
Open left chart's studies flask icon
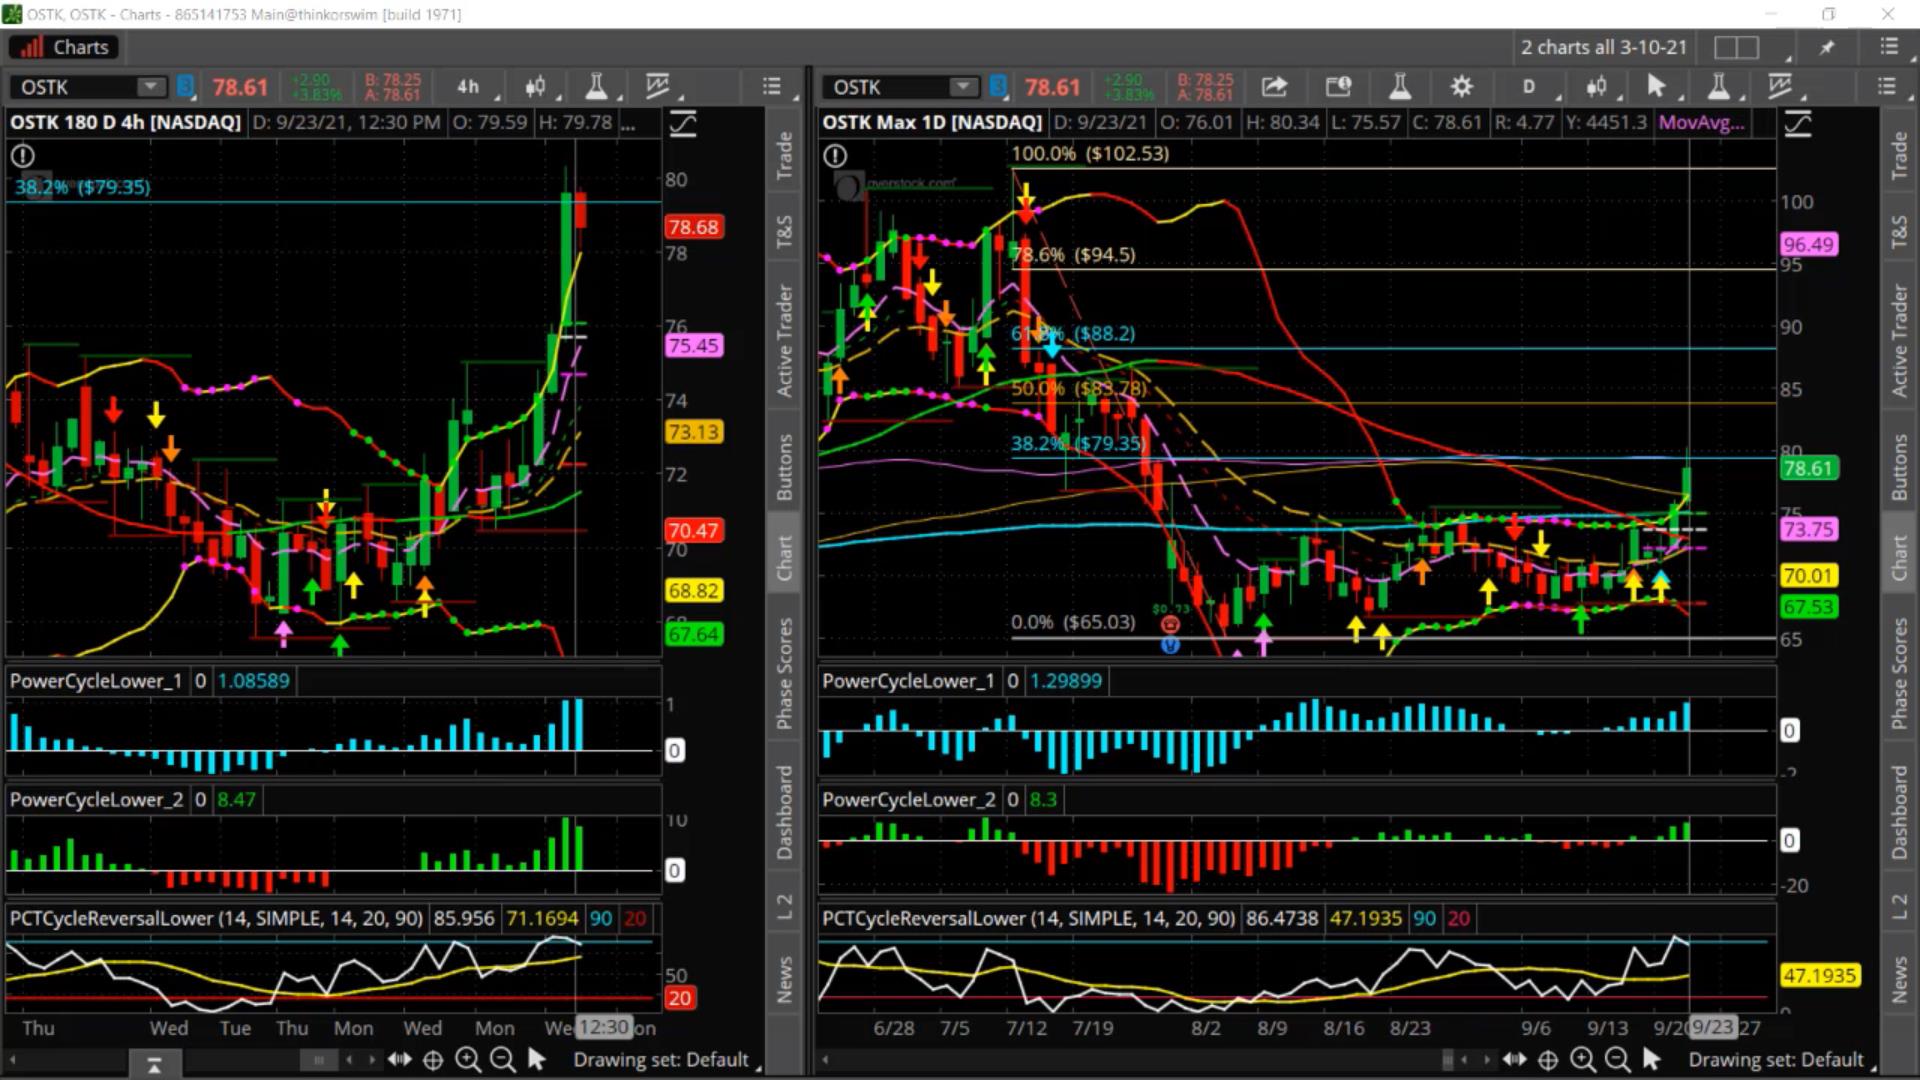pos(596,87)
